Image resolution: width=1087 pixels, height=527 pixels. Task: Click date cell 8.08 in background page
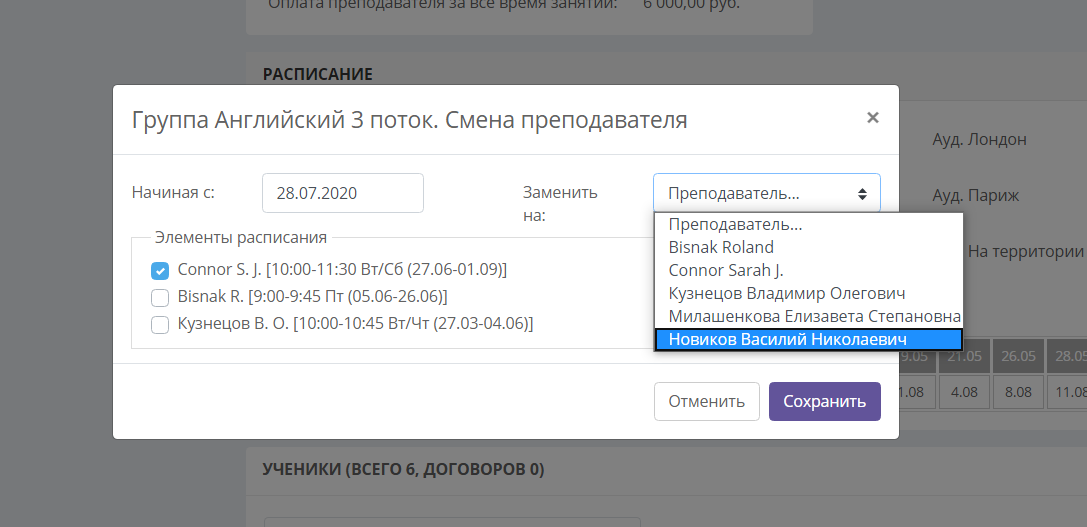[x=1018, y=392]
